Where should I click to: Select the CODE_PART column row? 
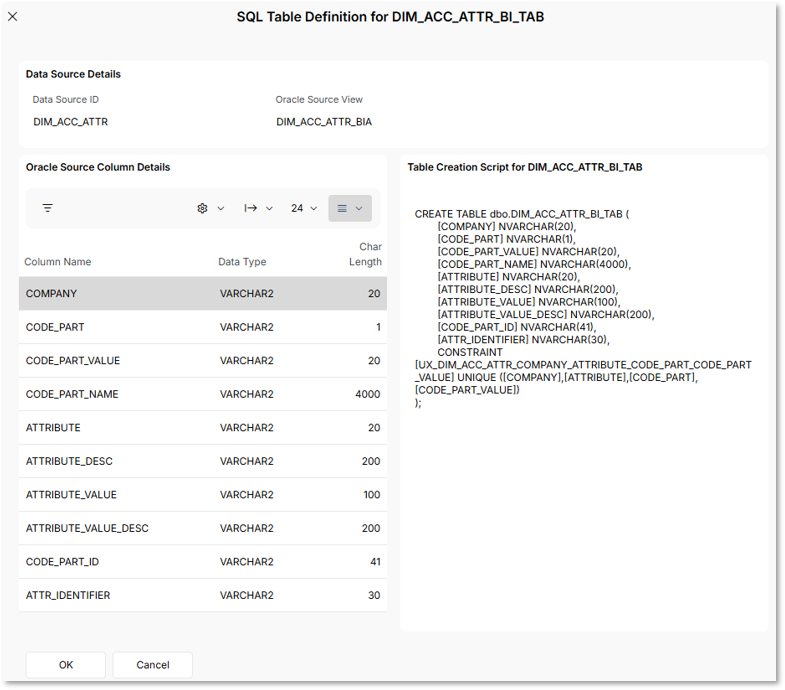pos(203,327)
